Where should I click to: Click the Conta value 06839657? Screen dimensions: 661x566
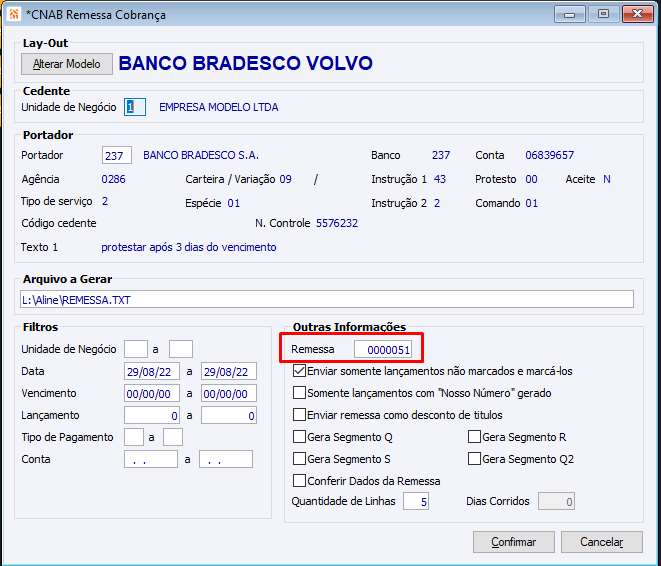[549, 155]
